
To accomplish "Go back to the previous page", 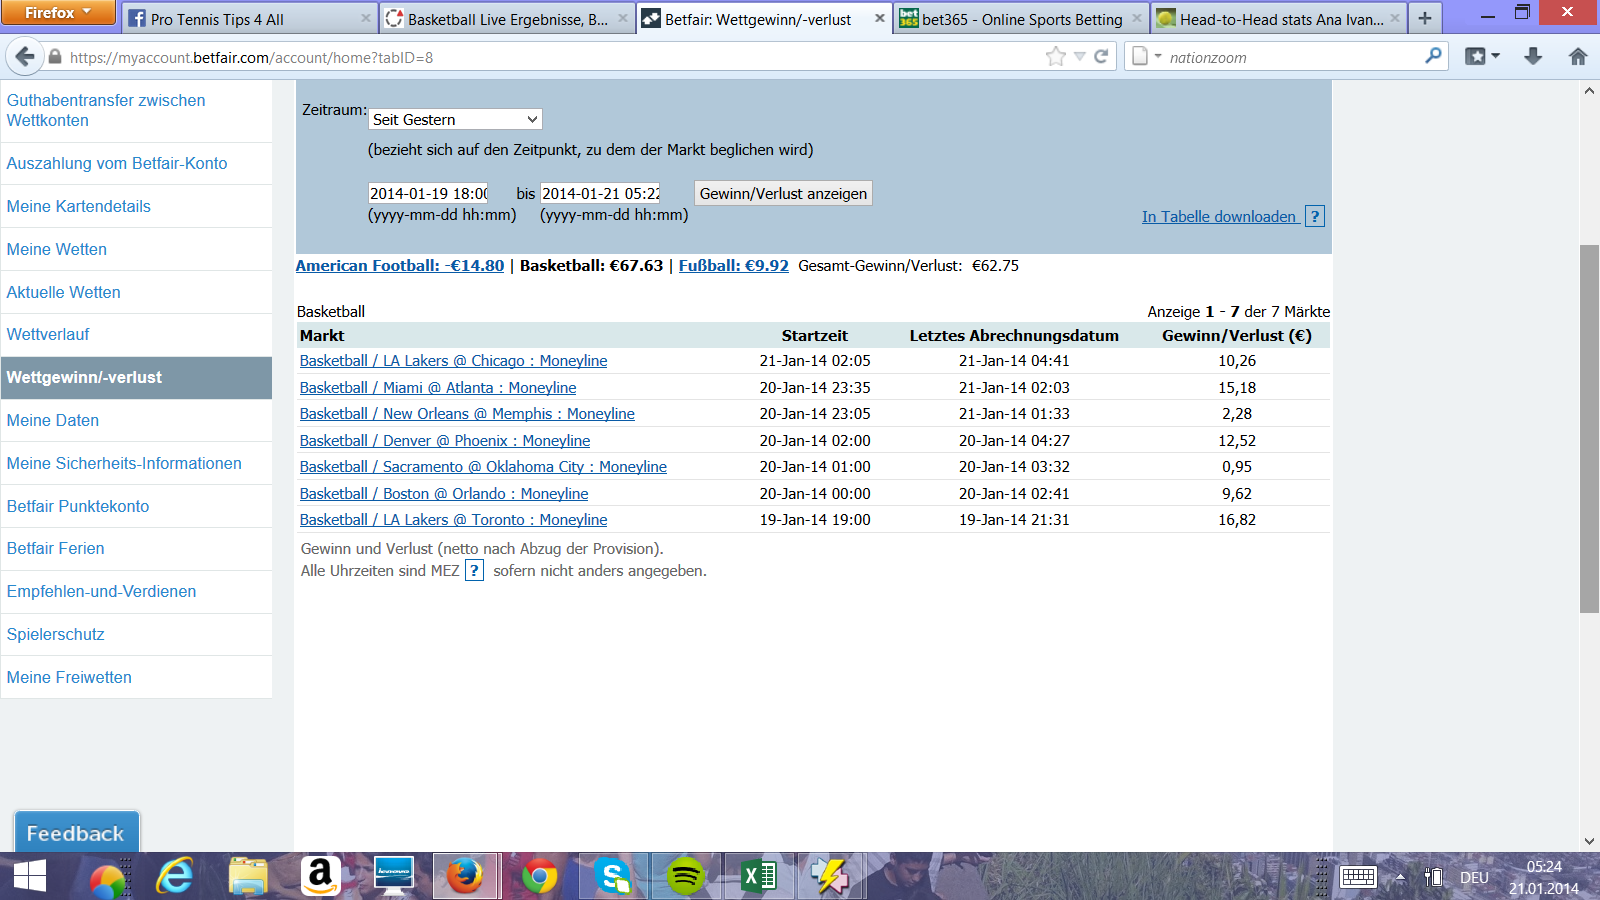I will (25, 57).
